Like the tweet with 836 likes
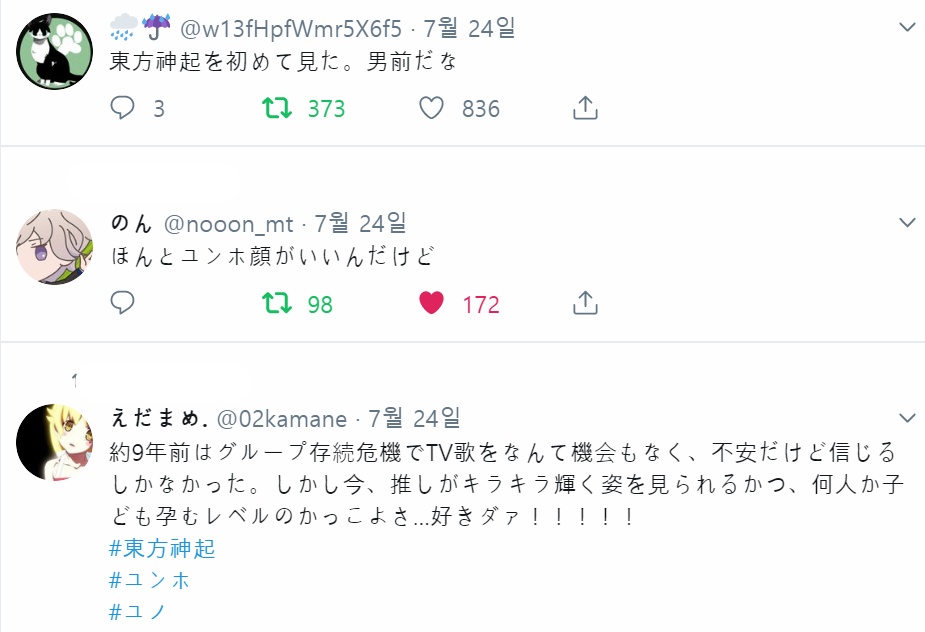The width and height of the screenshot is (925, 632). (431, 108)
